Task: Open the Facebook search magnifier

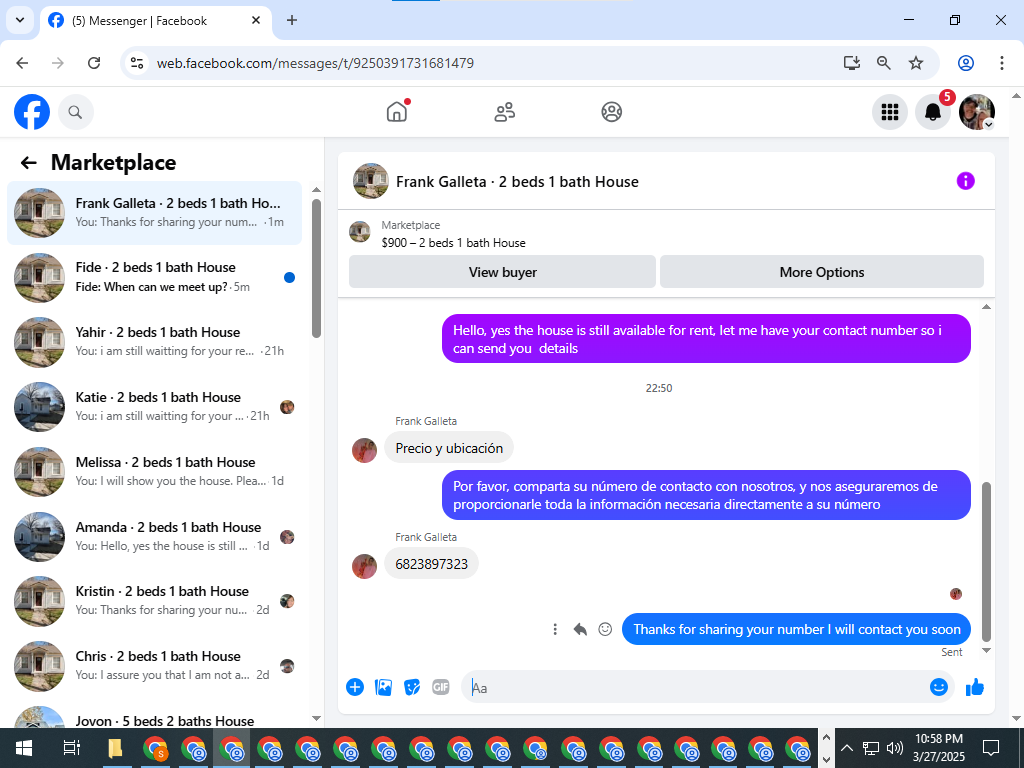Action: (x=76, y=112)
